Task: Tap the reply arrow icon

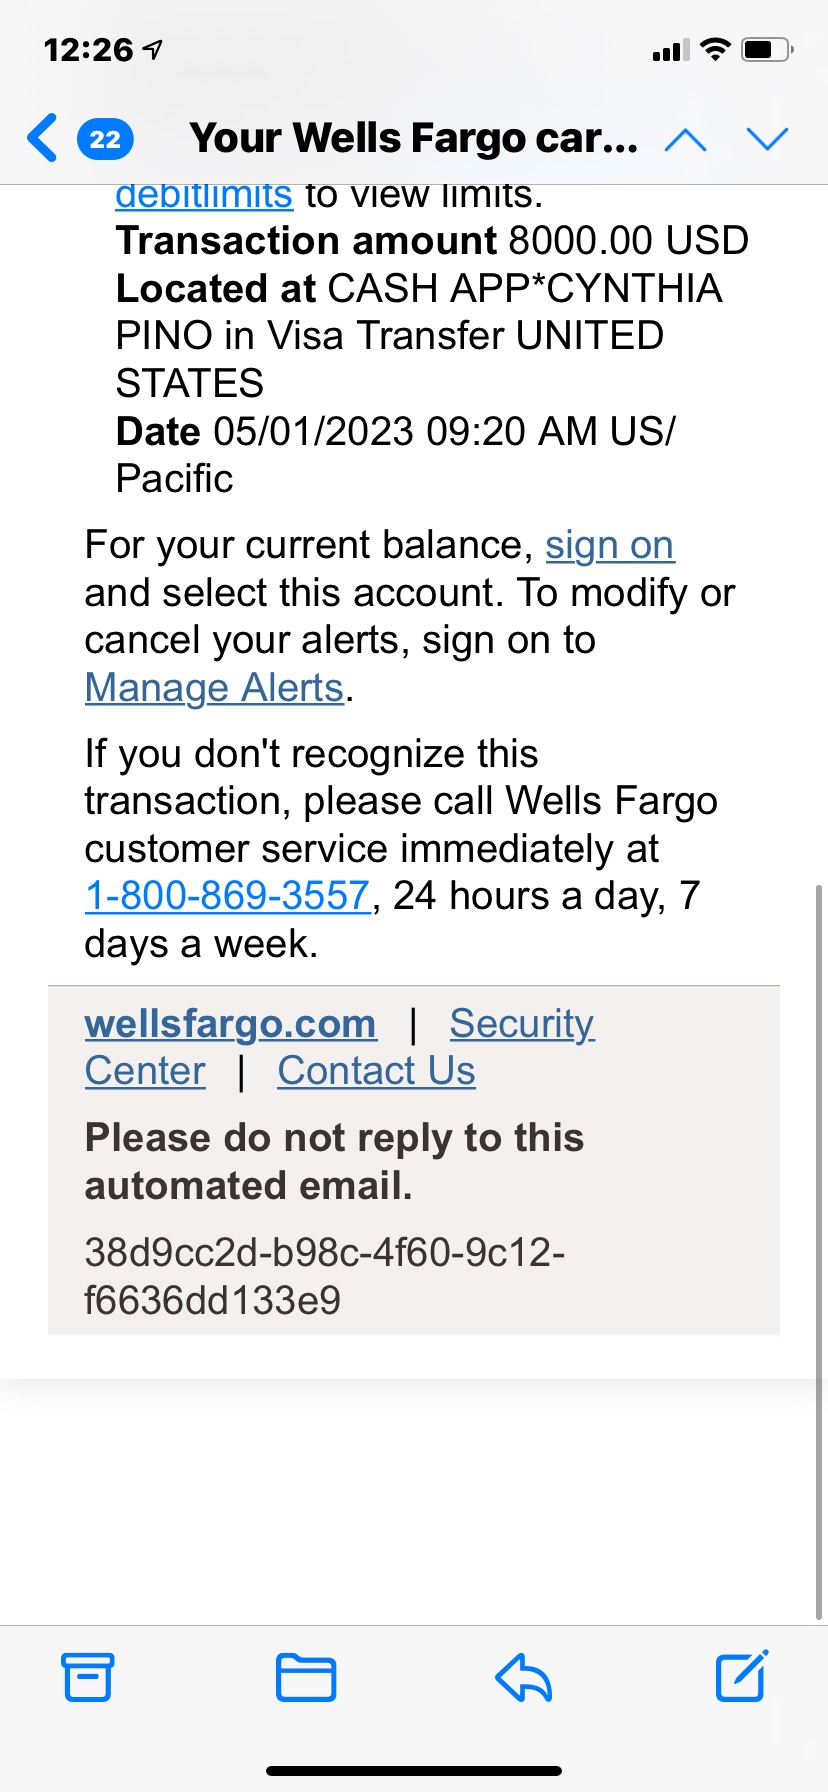Action: coord(524,1677)
